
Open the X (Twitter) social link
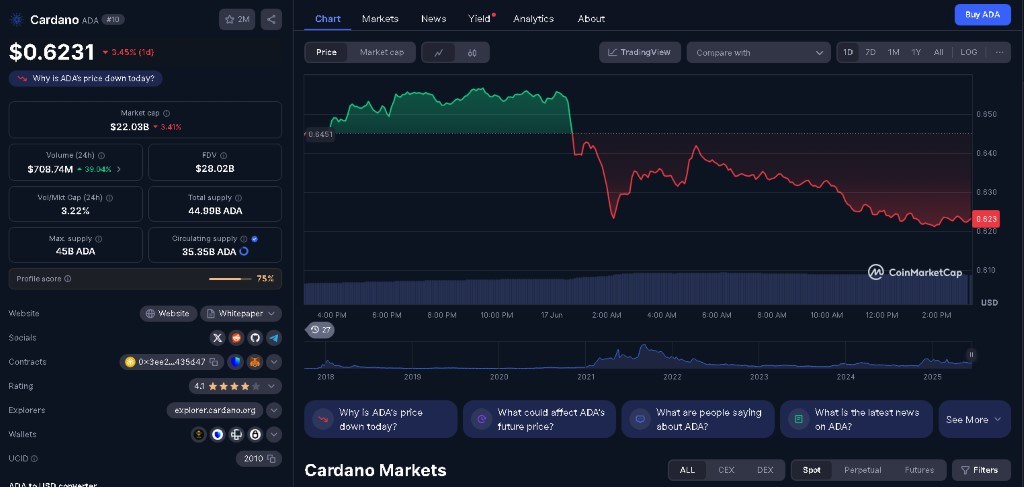tap(217, 338)
